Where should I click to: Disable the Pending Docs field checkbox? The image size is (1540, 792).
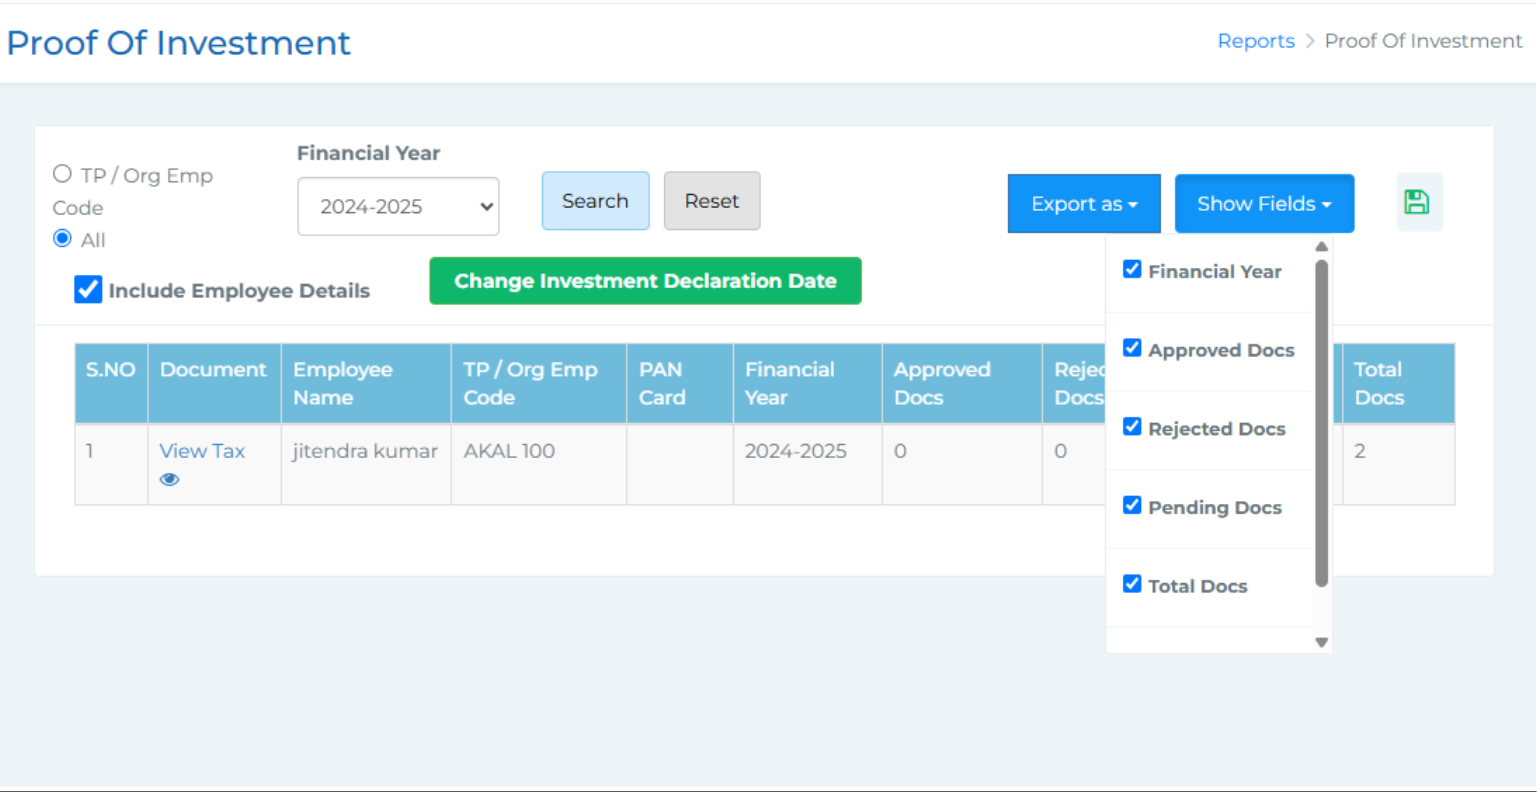click(x=1132, y=505)
